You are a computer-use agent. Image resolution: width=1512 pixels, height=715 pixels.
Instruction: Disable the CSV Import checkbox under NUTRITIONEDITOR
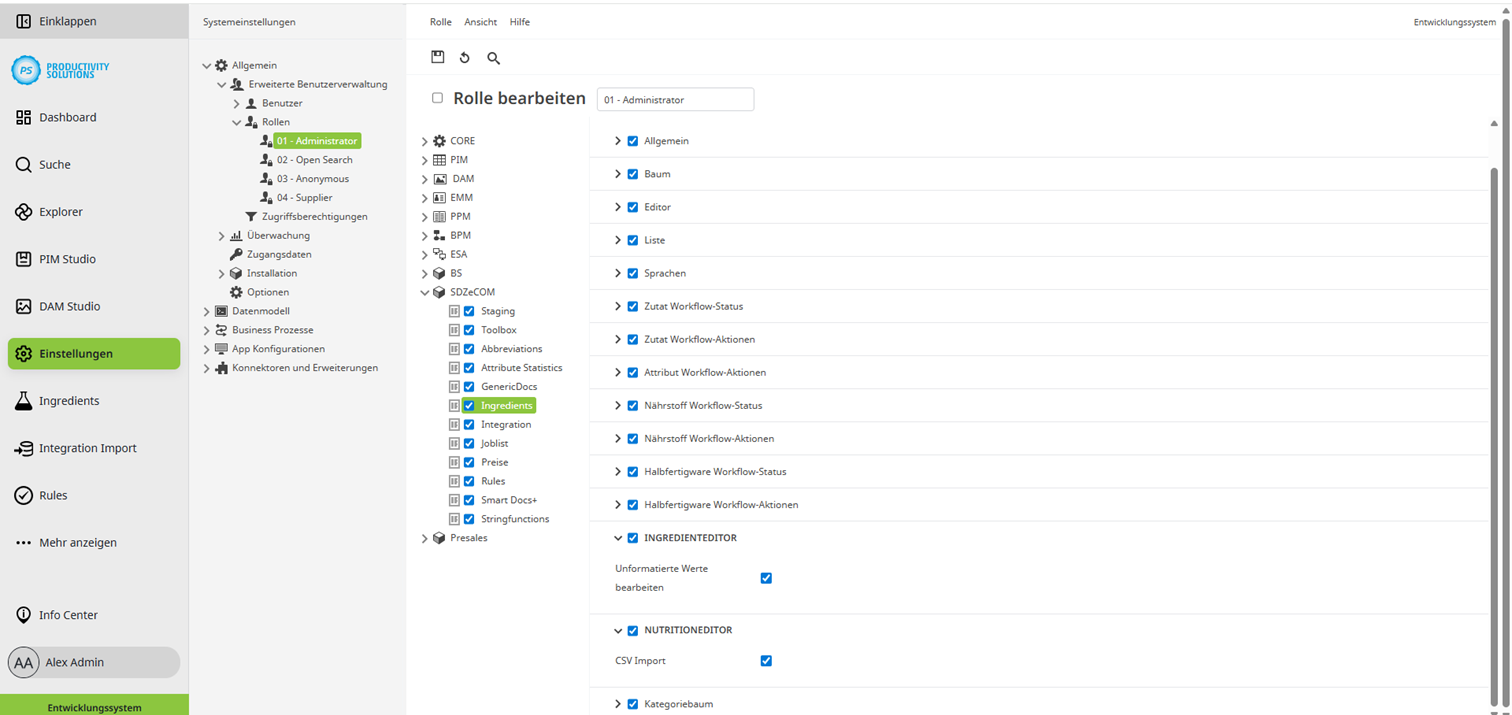(766, 660)
